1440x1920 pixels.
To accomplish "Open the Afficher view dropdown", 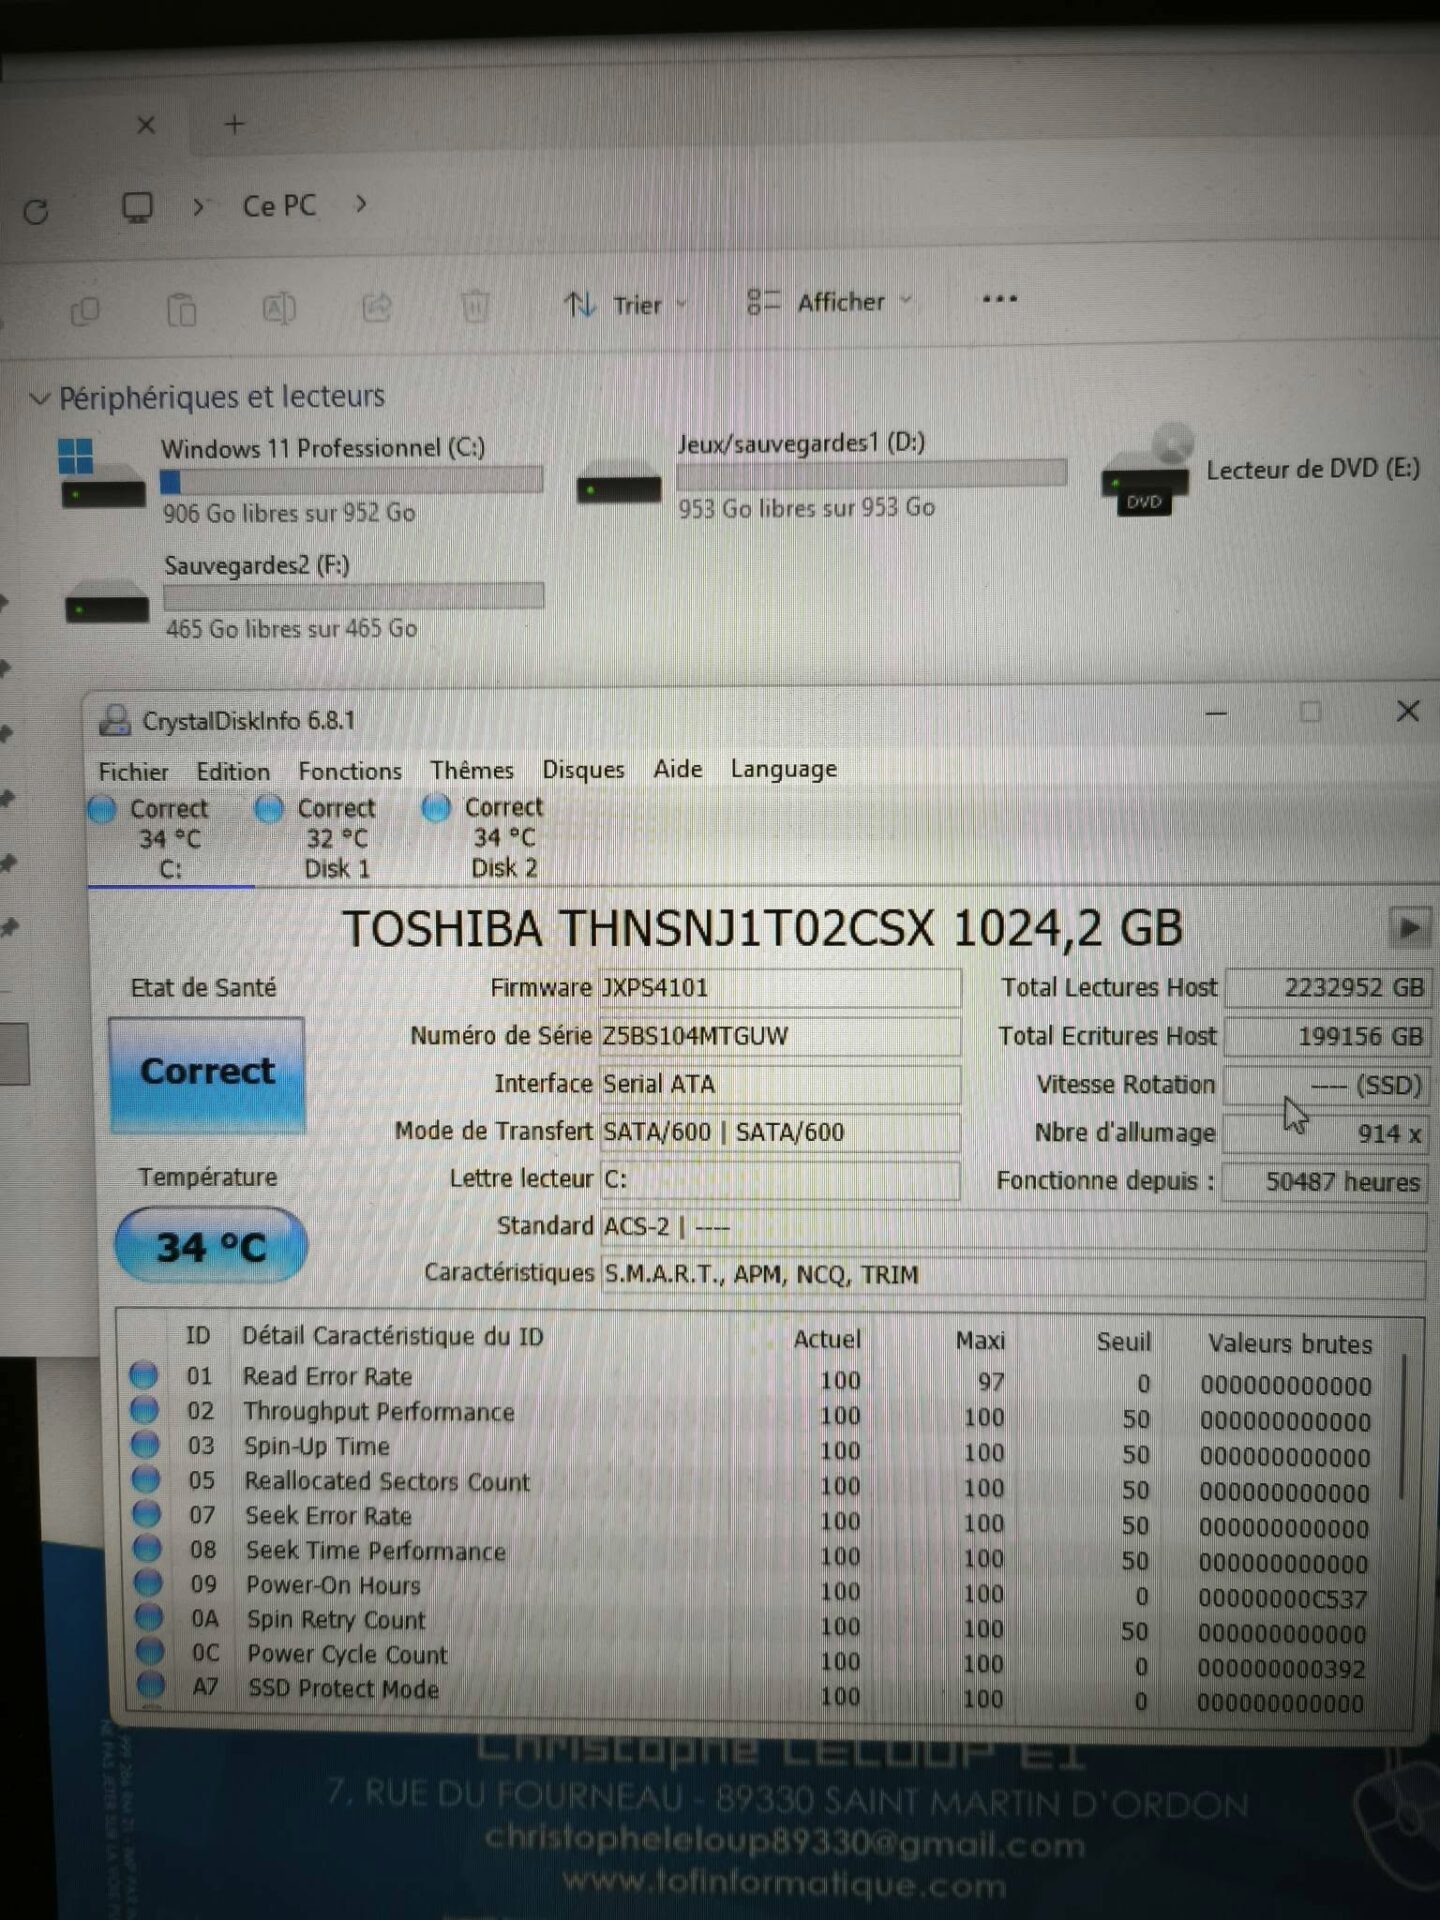I will point(829,302).
